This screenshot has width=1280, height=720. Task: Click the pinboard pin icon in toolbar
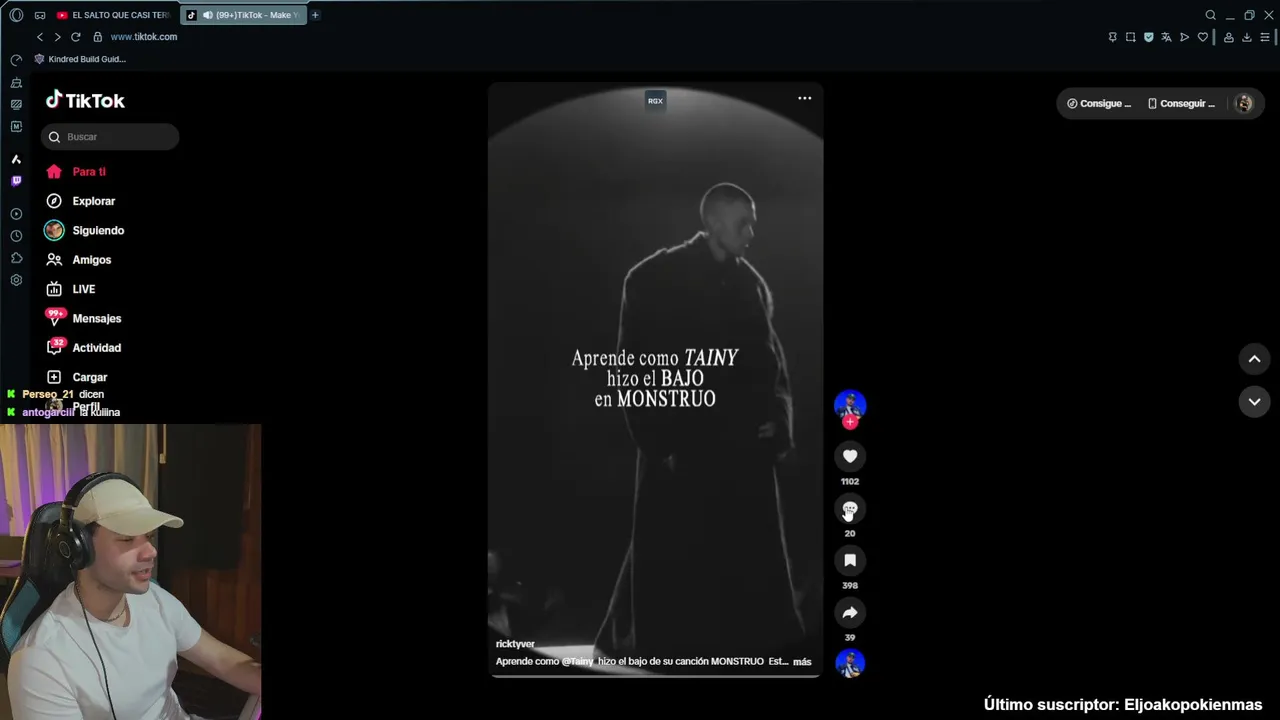click(x=1112, y=37)
